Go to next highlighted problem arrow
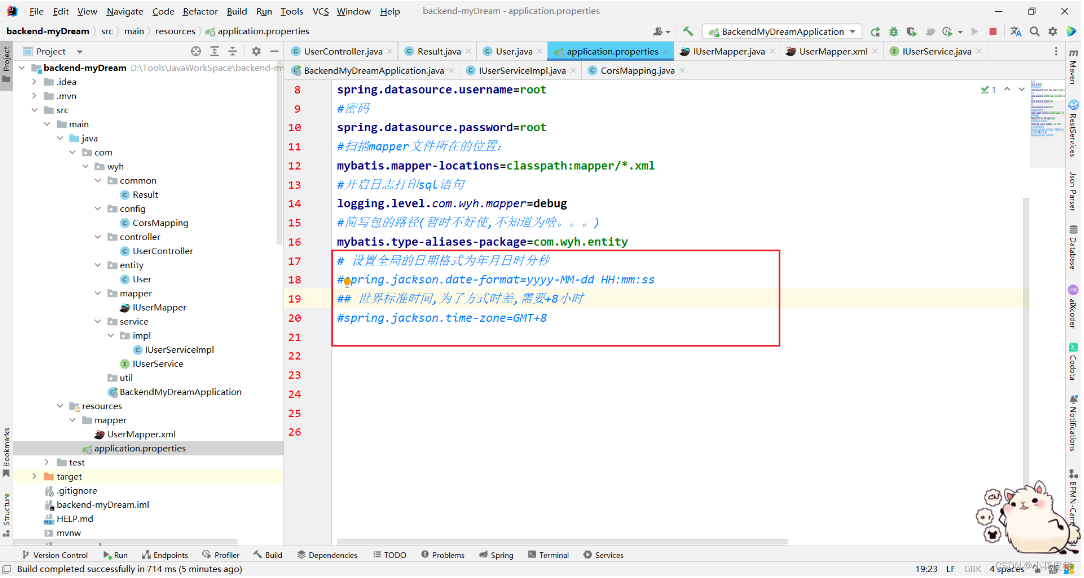 pos(1022,90)
